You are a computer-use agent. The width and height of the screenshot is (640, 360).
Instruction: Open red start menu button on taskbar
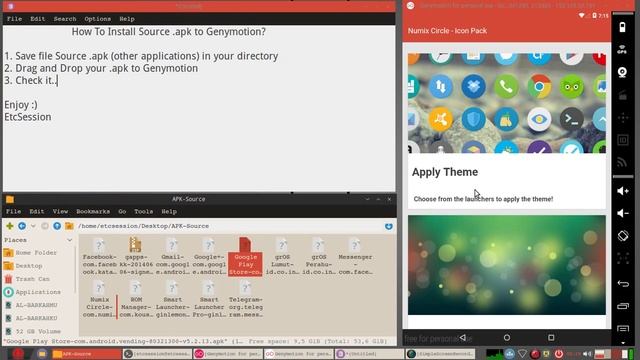tap(18, 354)
